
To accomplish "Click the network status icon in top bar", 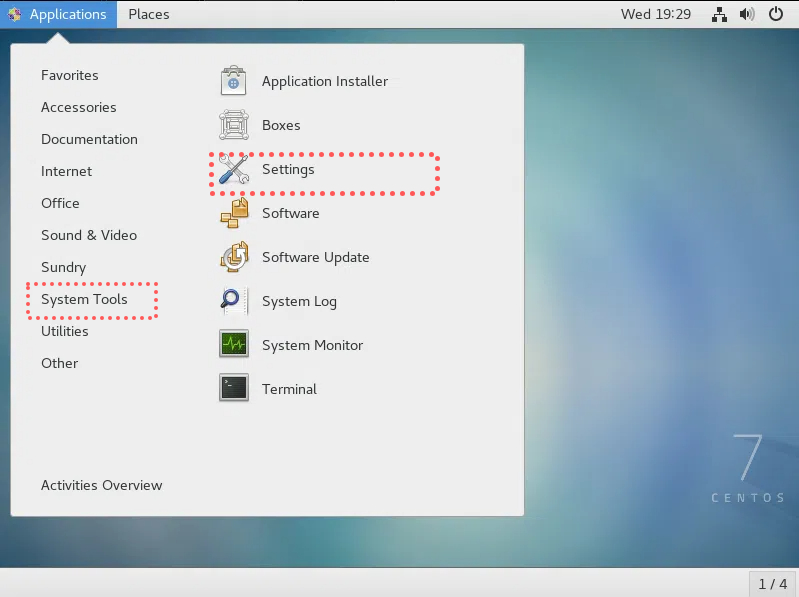I will click(x=719, y=14).
